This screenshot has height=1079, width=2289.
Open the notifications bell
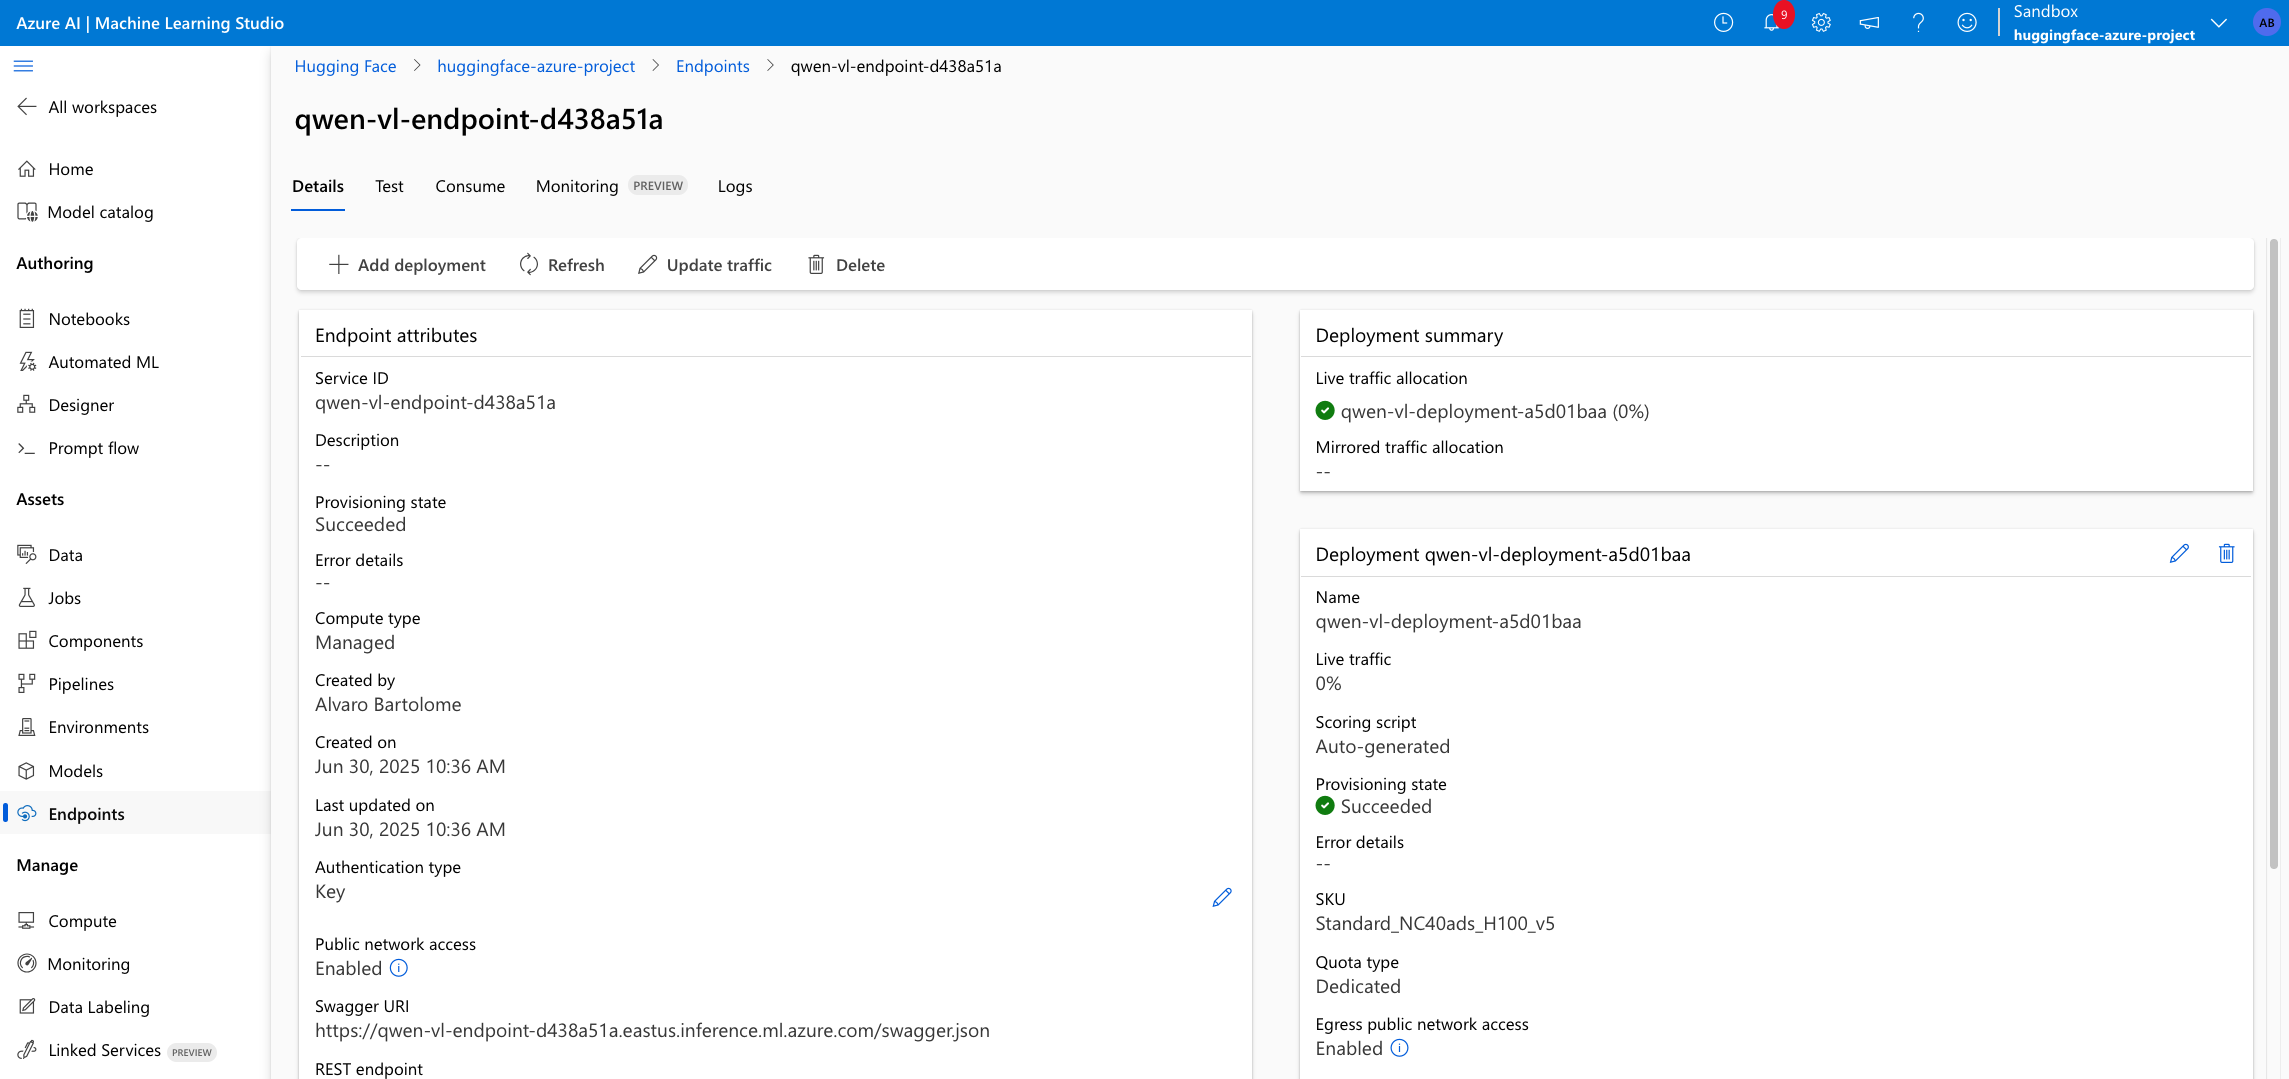click(x=1772, y=22)
